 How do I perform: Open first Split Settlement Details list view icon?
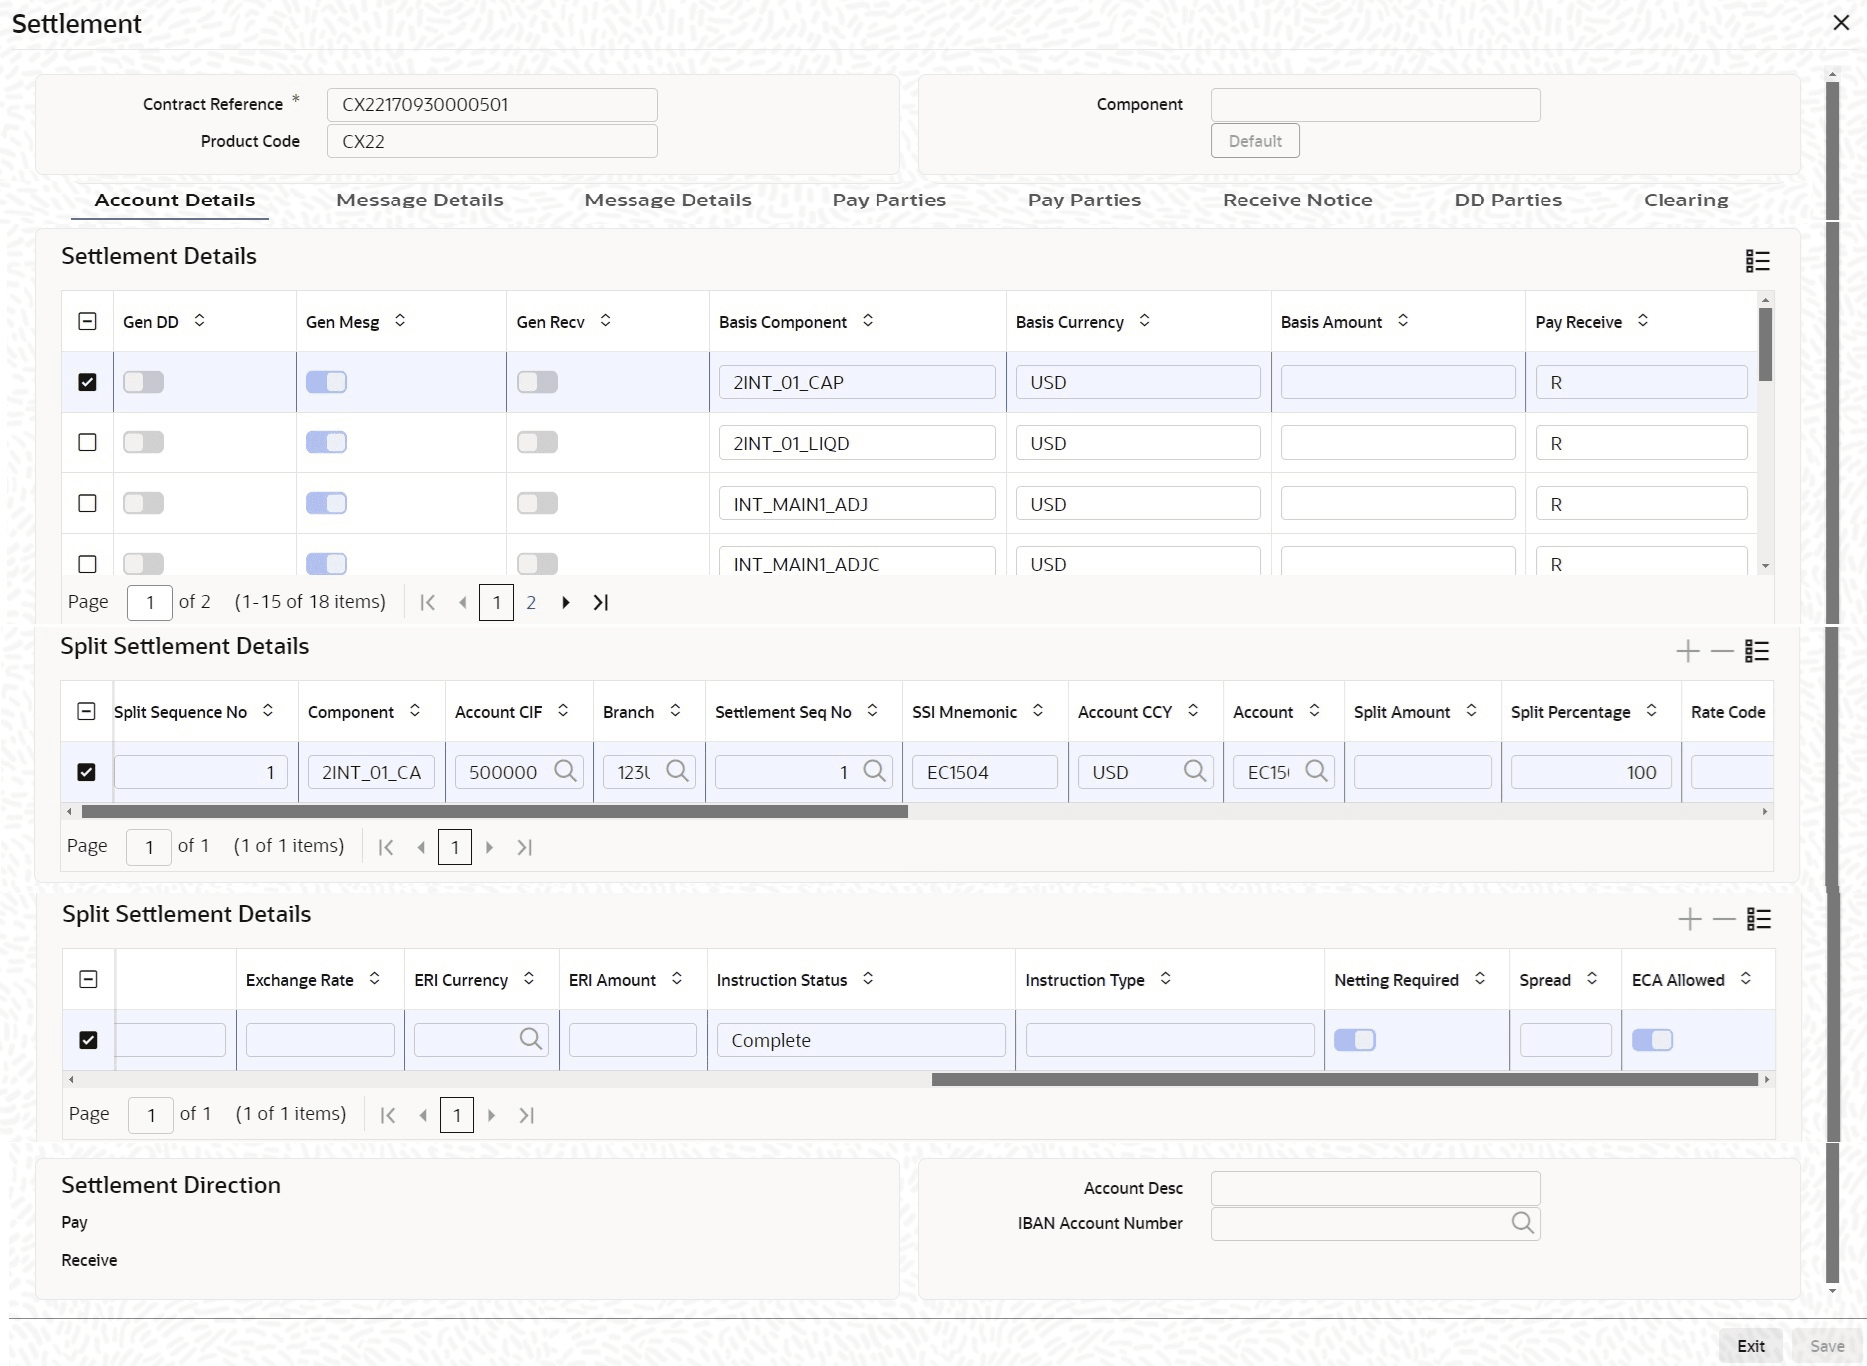click(x=1757, y=651)
